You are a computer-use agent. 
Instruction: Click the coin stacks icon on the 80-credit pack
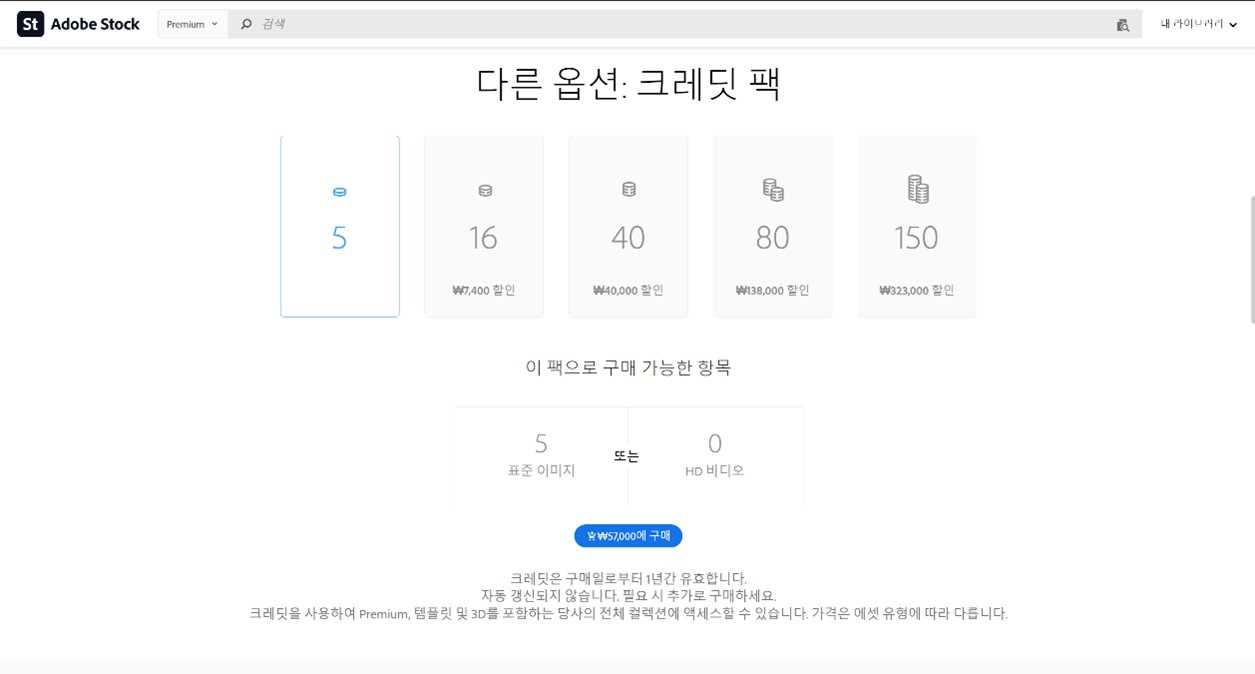(773, 189)
